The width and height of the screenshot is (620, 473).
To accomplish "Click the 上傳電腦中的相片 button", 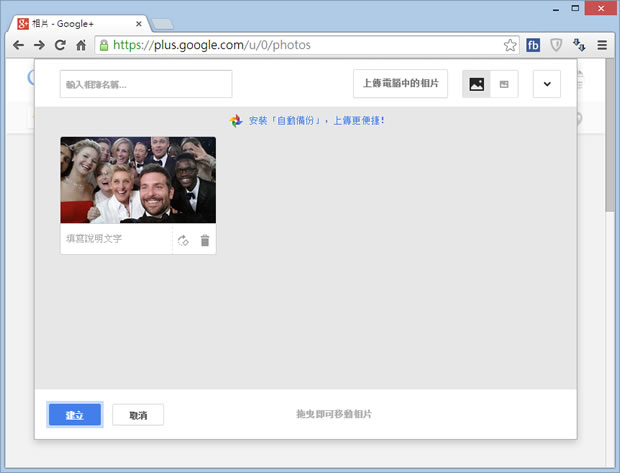I will tap(401, 83).
